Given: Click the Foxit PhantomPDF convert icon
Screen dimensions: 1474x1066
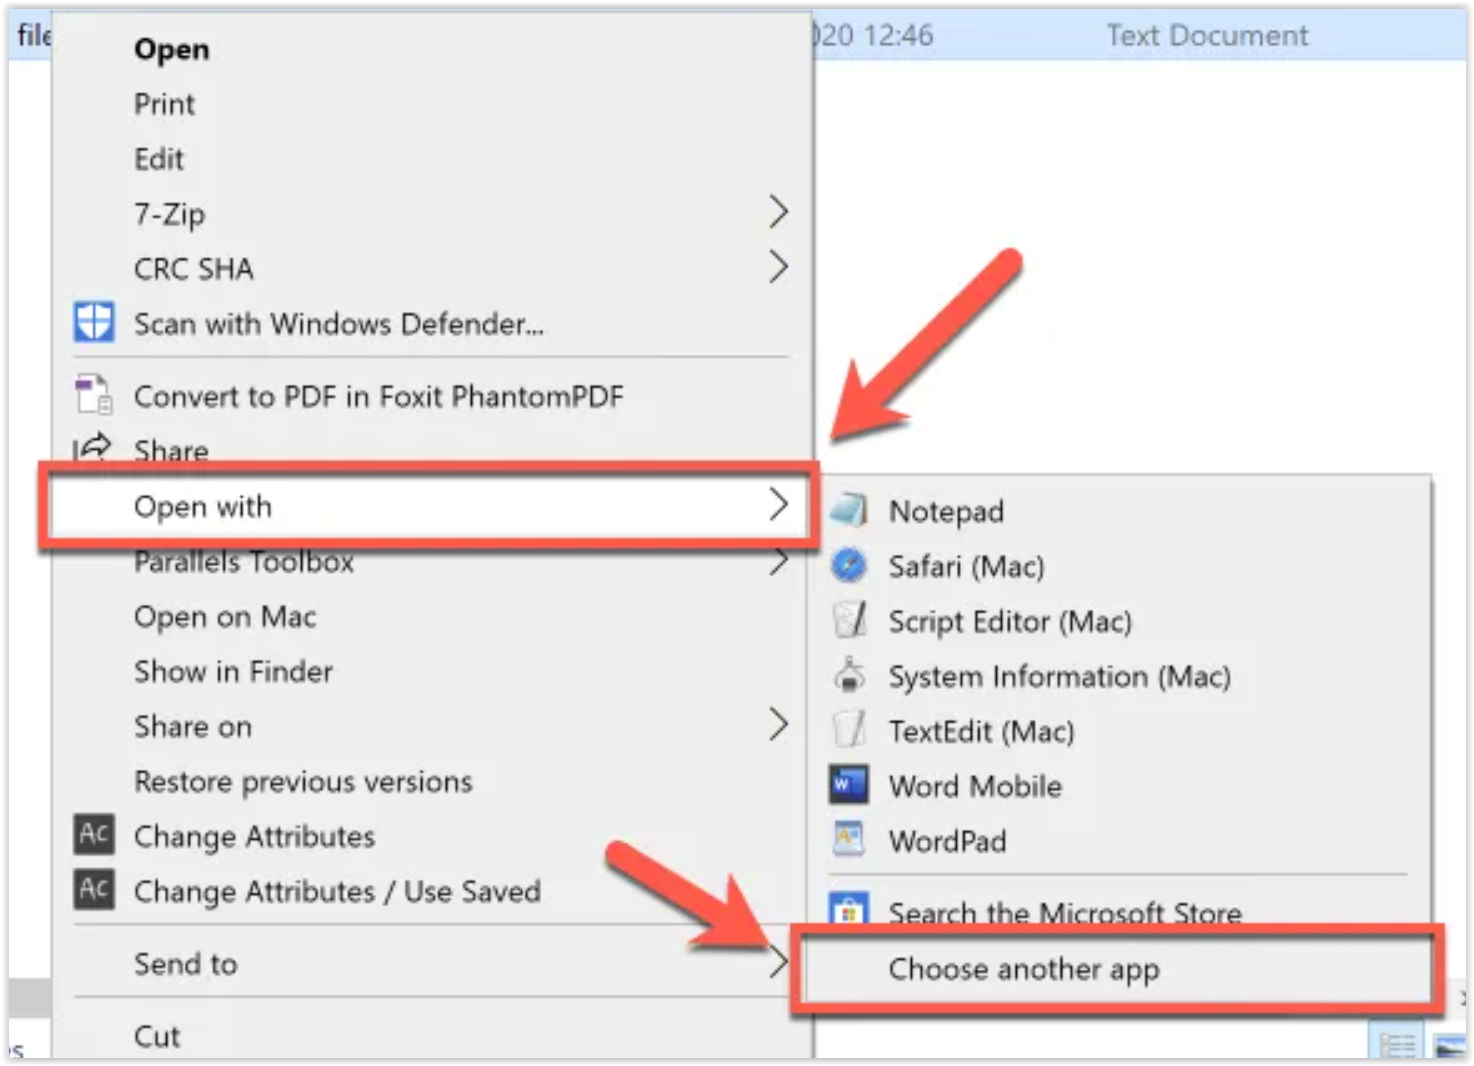Looking at the screenshot, I should (x=94, y=394).
